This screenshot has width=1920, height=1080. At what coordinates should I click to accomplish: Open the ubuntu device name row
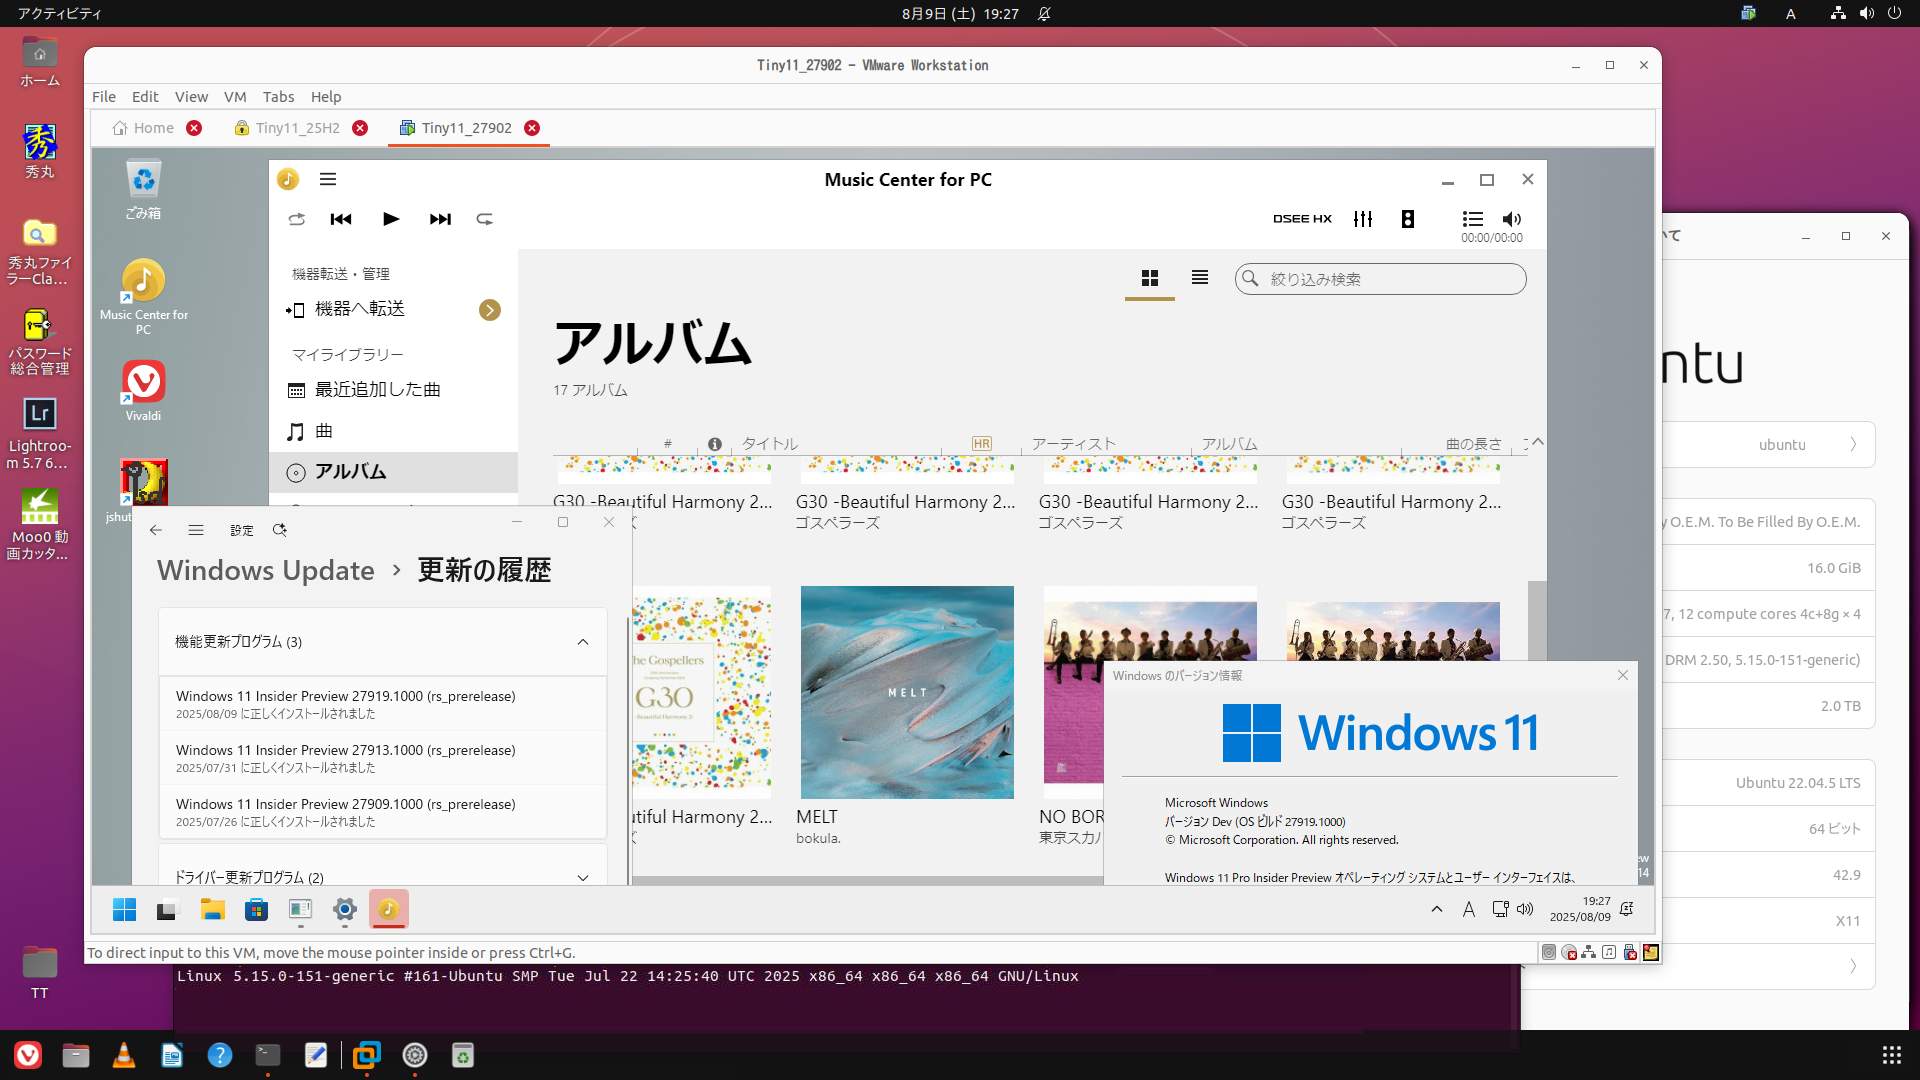point(1768,445)
